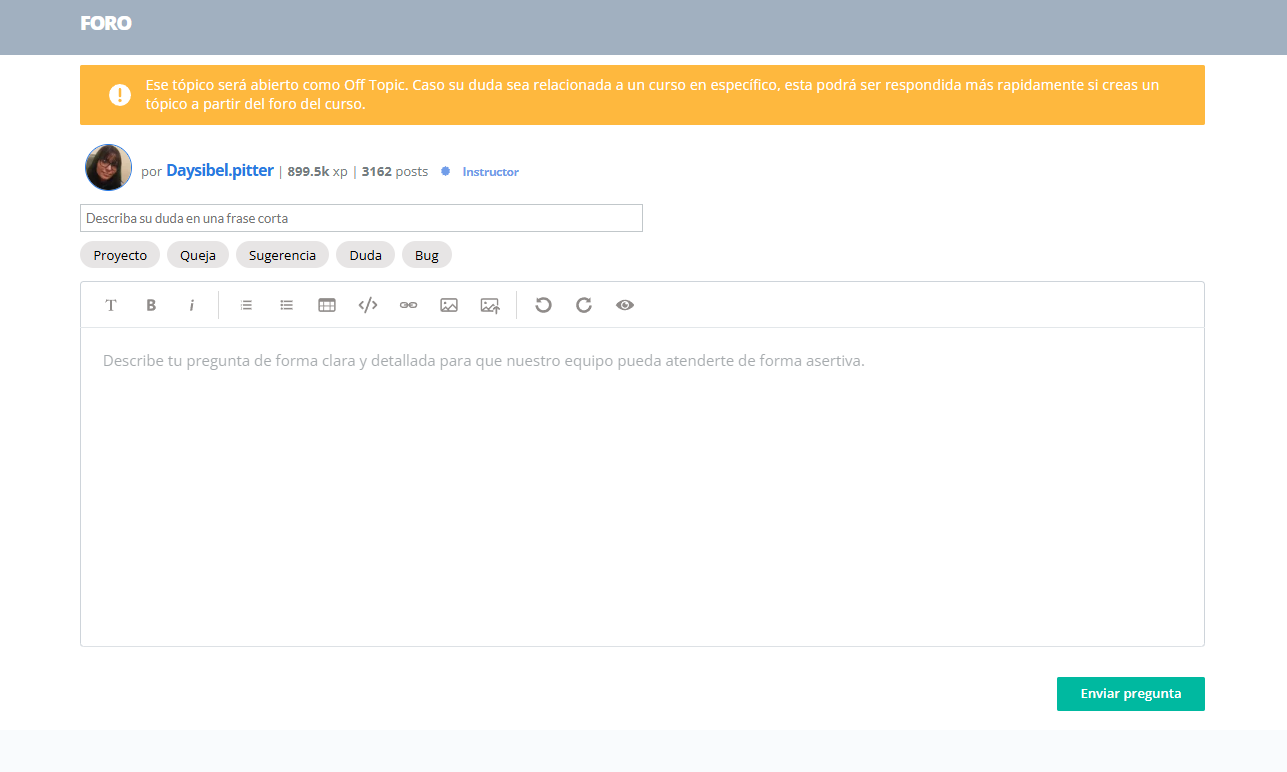This screenshot has height=772, width=1287.
Task: Open Daysibel.pitter's avatar picture
Action: point(108,167)
